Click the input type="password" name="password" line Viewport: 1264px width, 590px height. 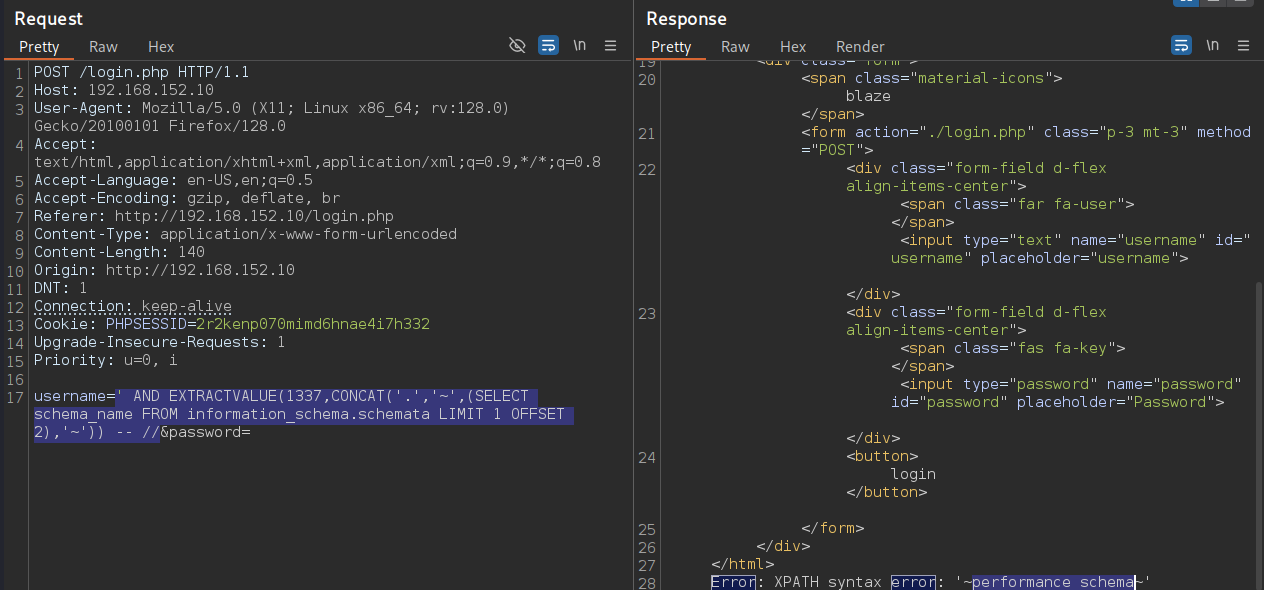1071,384
